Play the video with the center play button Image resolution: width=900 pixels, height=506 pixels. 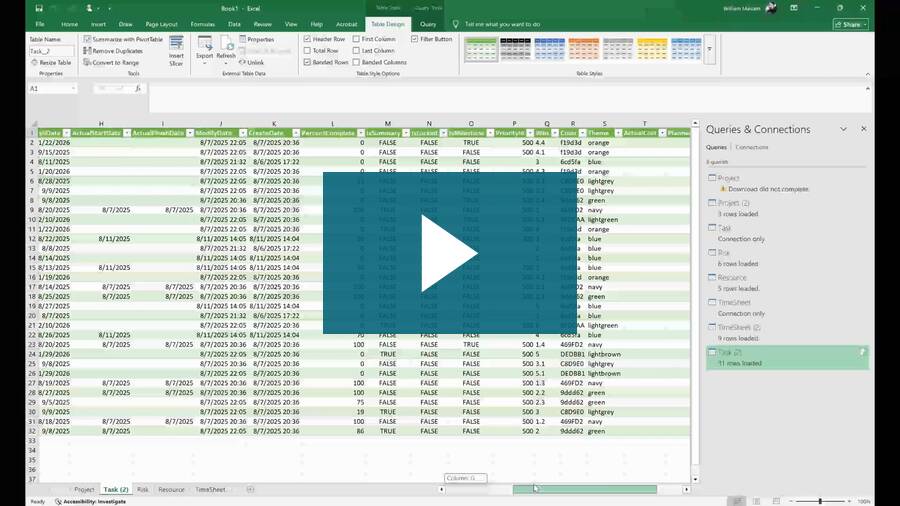coord(449,253)
